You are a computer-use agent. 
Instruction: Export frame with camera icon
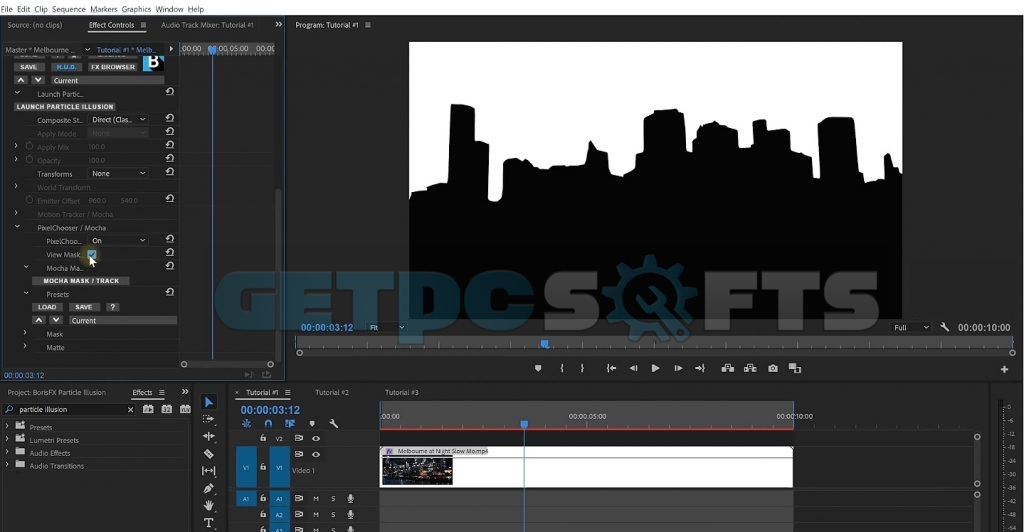[x=773, y=369]
